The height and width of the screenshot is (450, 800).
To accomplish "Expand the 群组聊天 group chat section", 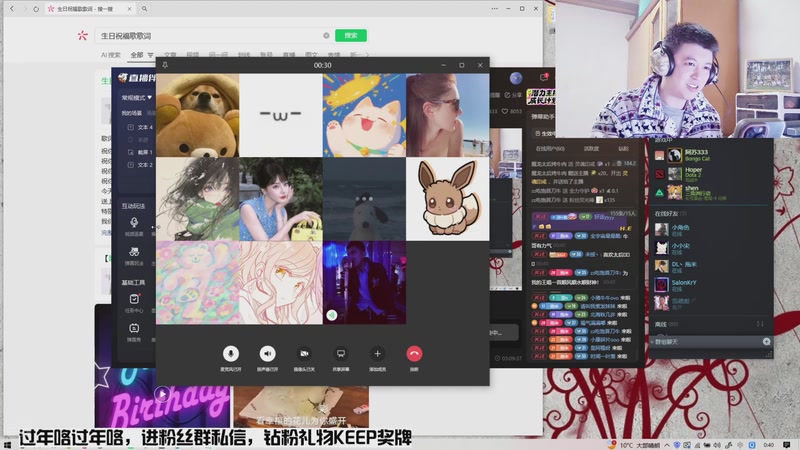I will 666,342.
